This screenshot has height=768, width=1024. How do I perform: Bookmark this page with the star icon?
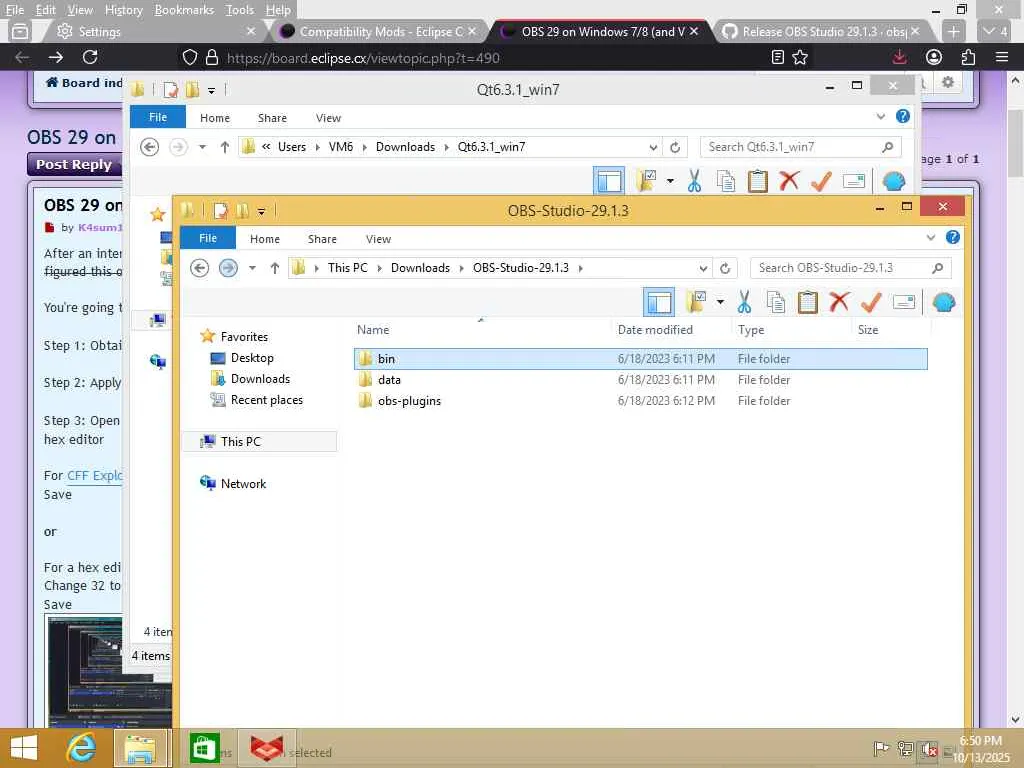click(800, 57)
